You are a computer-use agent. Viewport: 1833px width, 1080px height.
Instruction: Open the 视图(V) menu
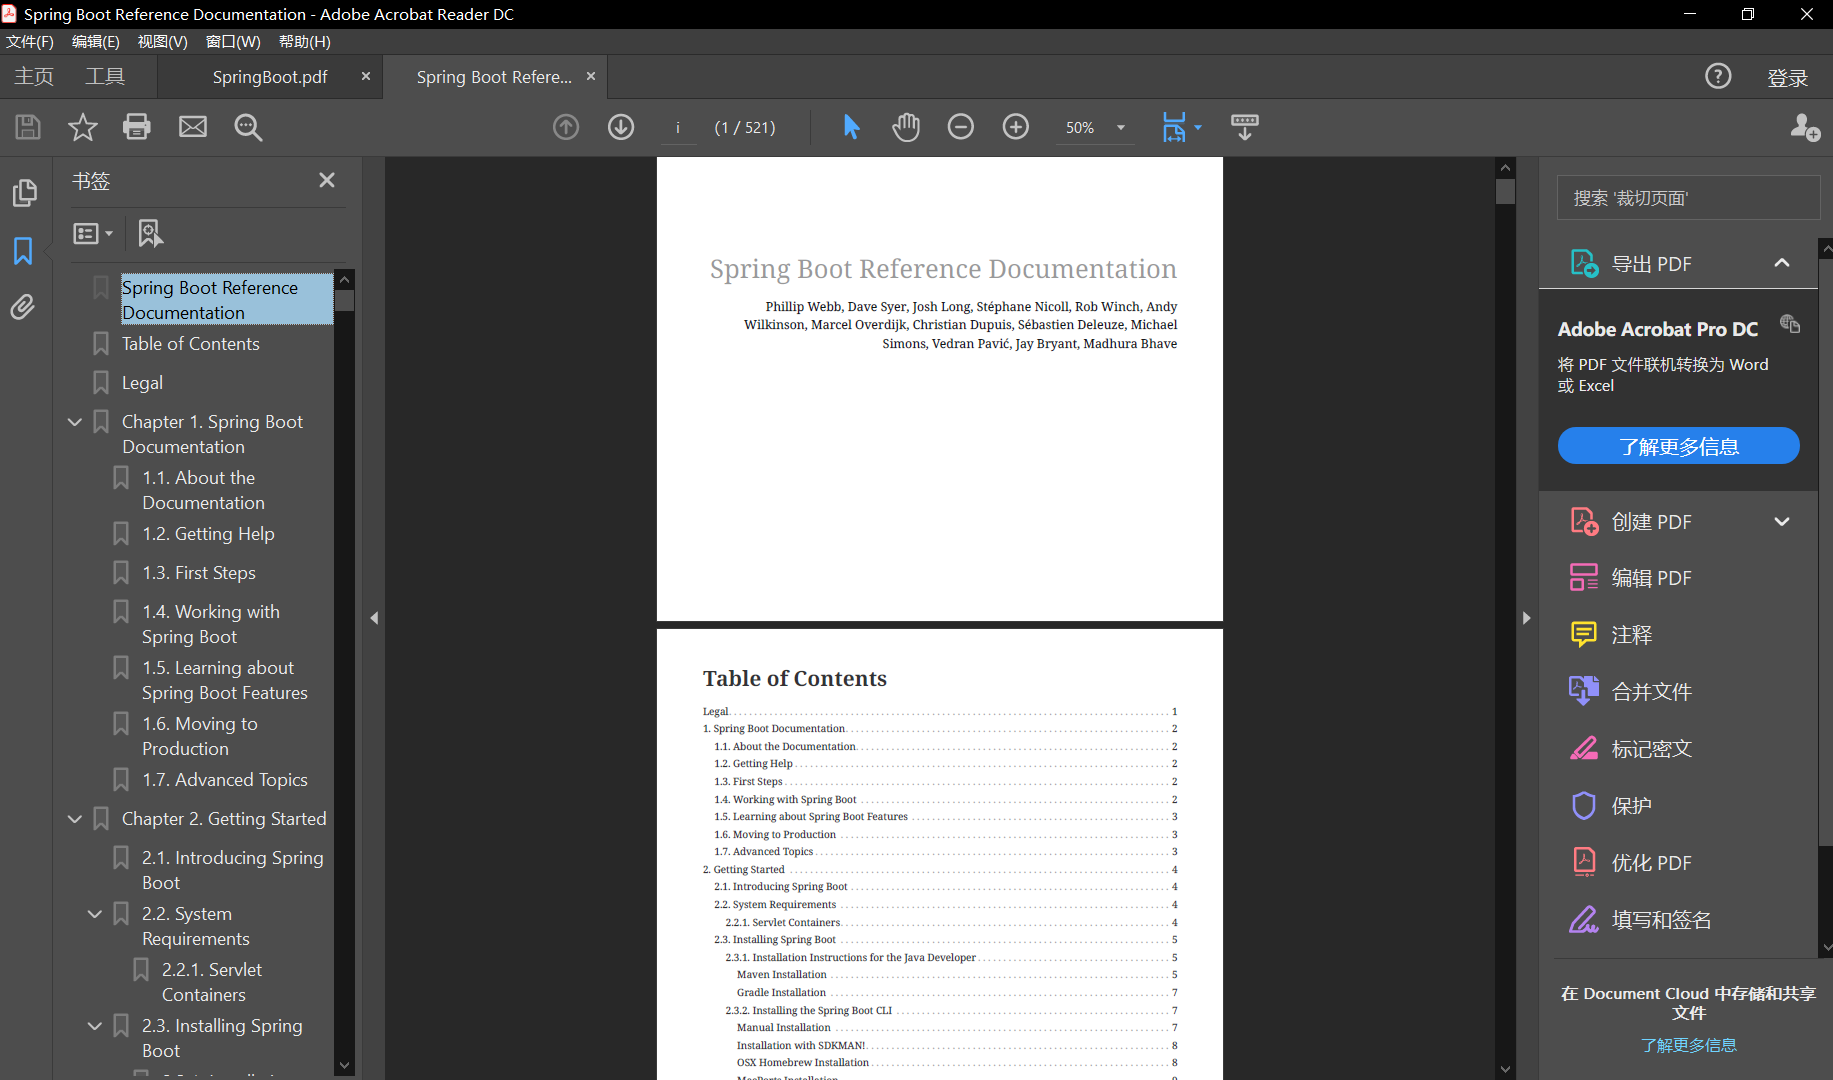click(163, 41)
